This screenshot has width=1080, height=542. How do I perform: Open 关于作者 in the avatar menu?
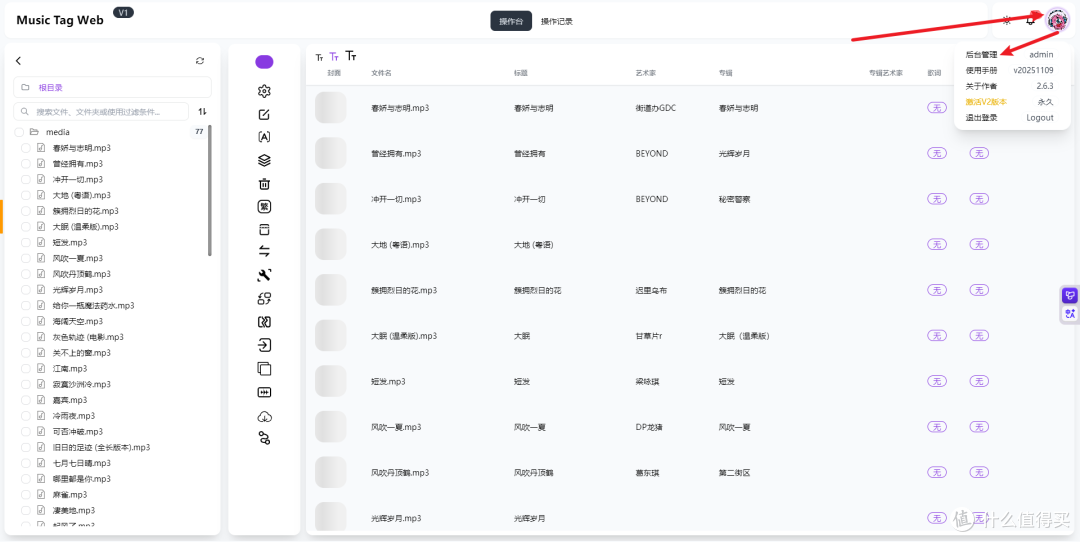tap(982, 86)
